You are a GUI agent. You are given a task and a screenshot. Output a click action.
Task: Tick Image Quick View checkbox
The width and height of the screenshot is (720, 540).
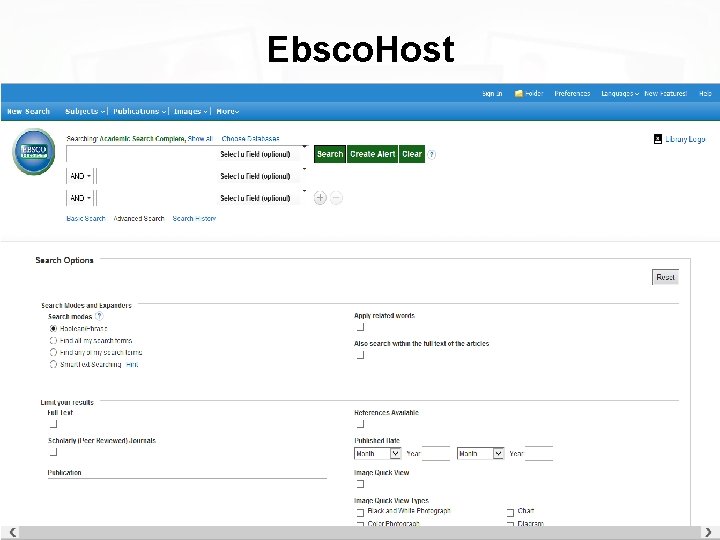(x=360, y=484)
